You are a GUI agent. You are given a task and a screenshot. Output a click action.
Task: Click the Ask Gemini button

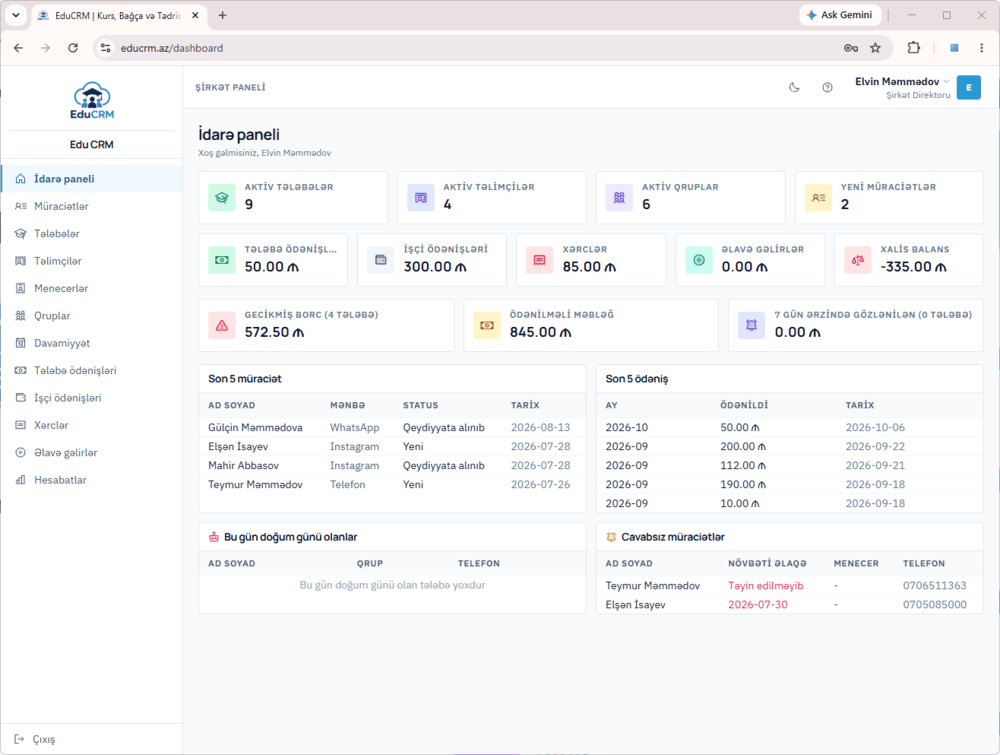pyautogui.click(x=840, y=15)
